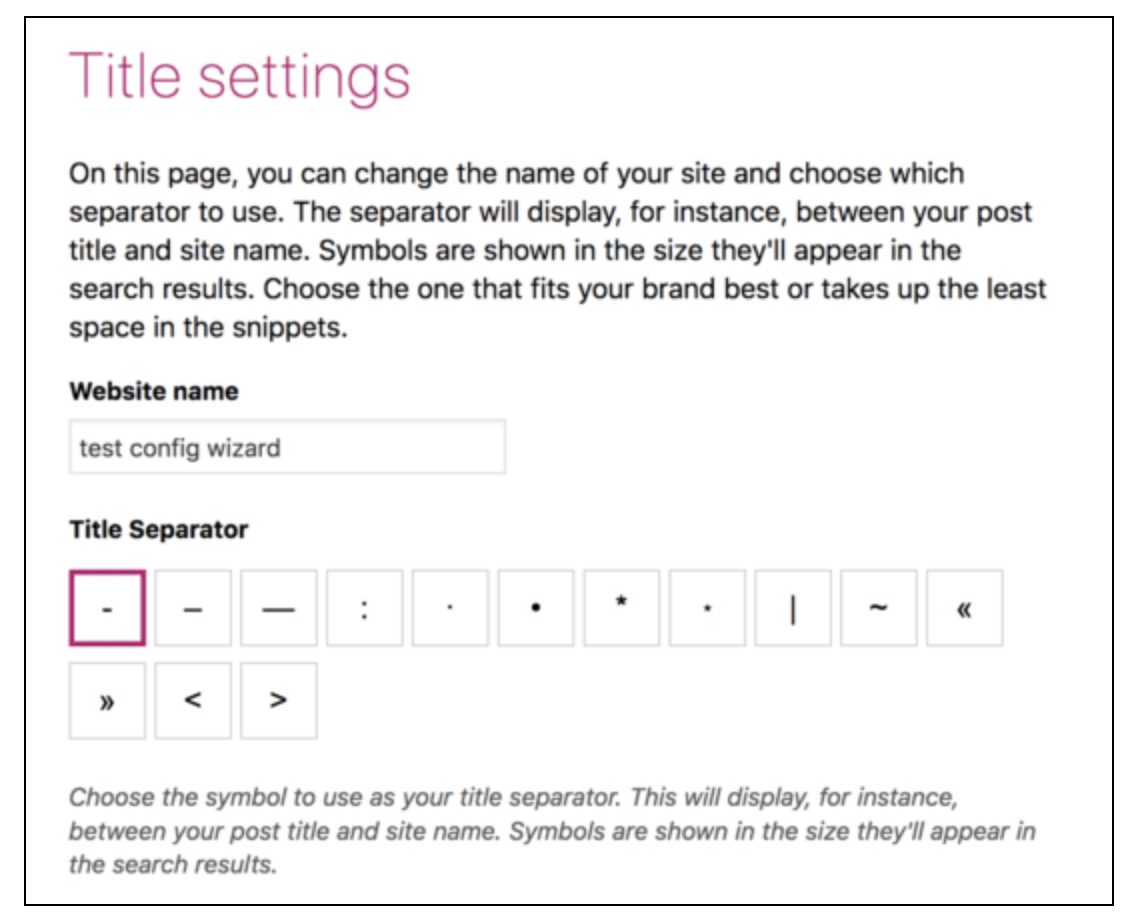Click the "Title Separator" label
The image size is (1134, 922).
point(158,529)
